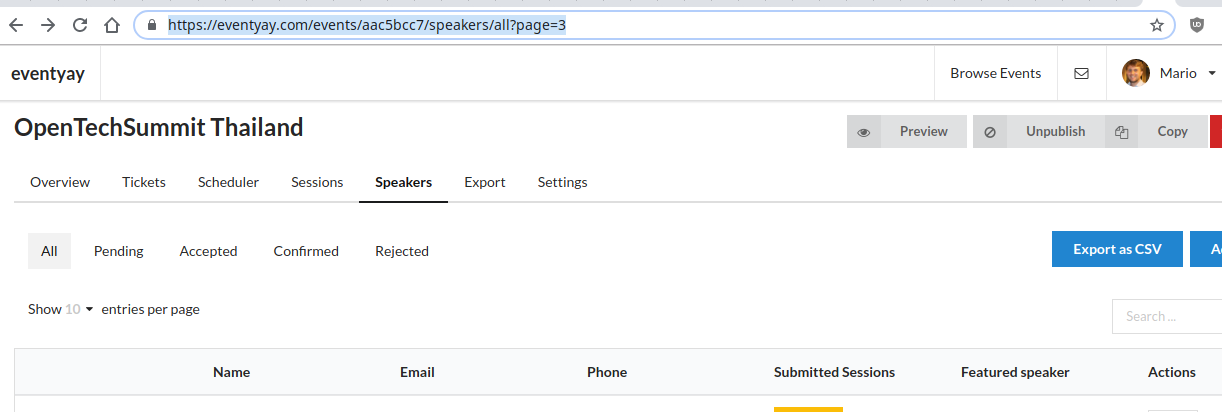Go to eventyay home logo

click(48, 73)
